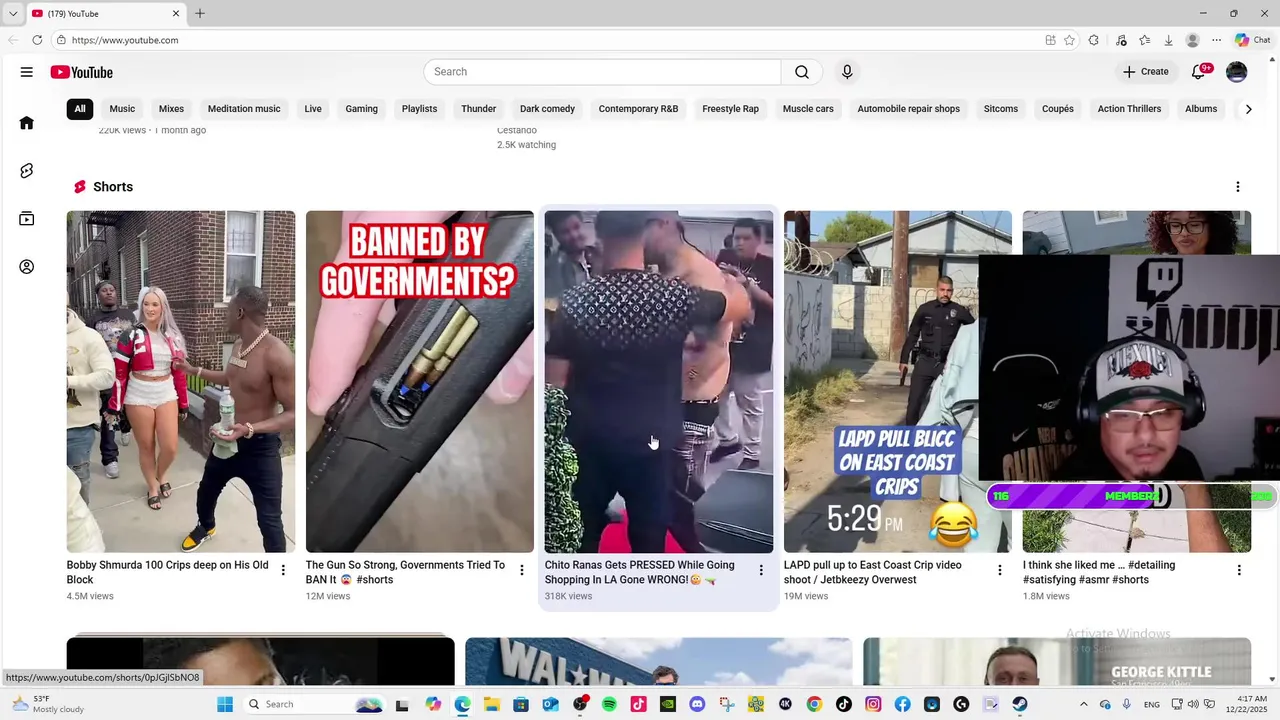Reload the page in the browser

point(37,40)
